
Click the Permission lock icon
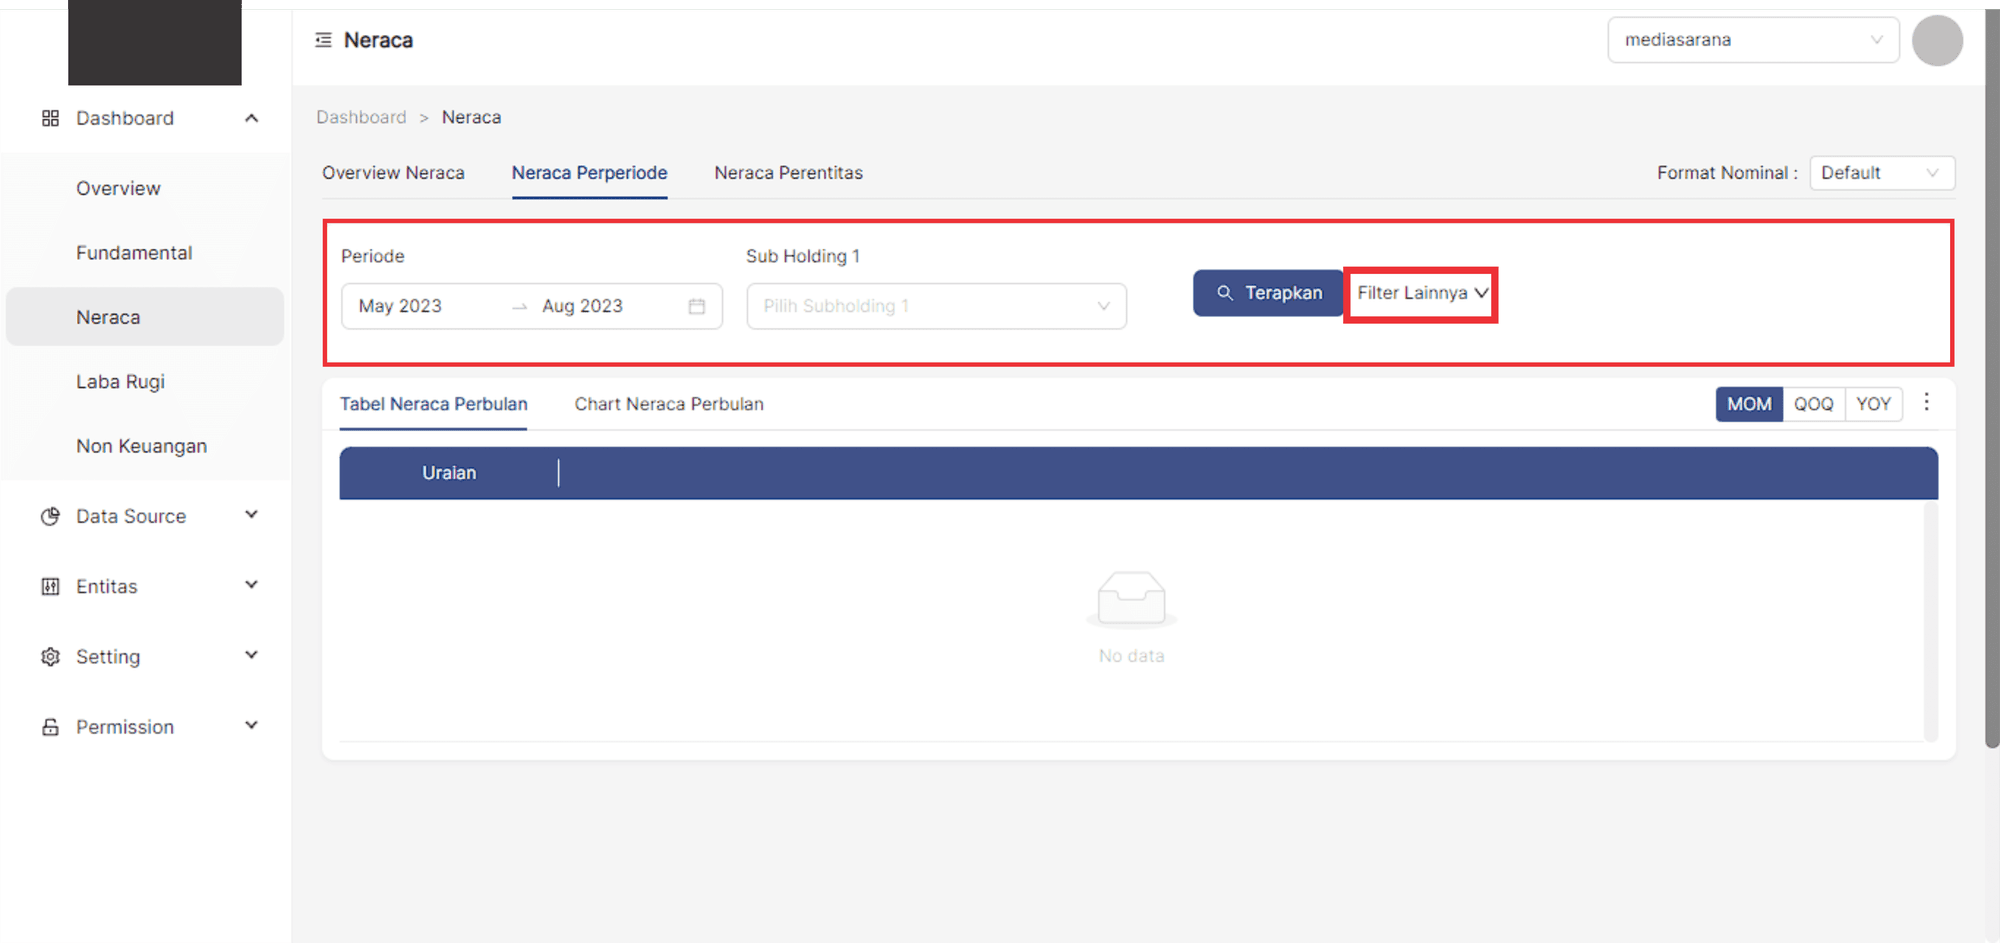point(50,727)
